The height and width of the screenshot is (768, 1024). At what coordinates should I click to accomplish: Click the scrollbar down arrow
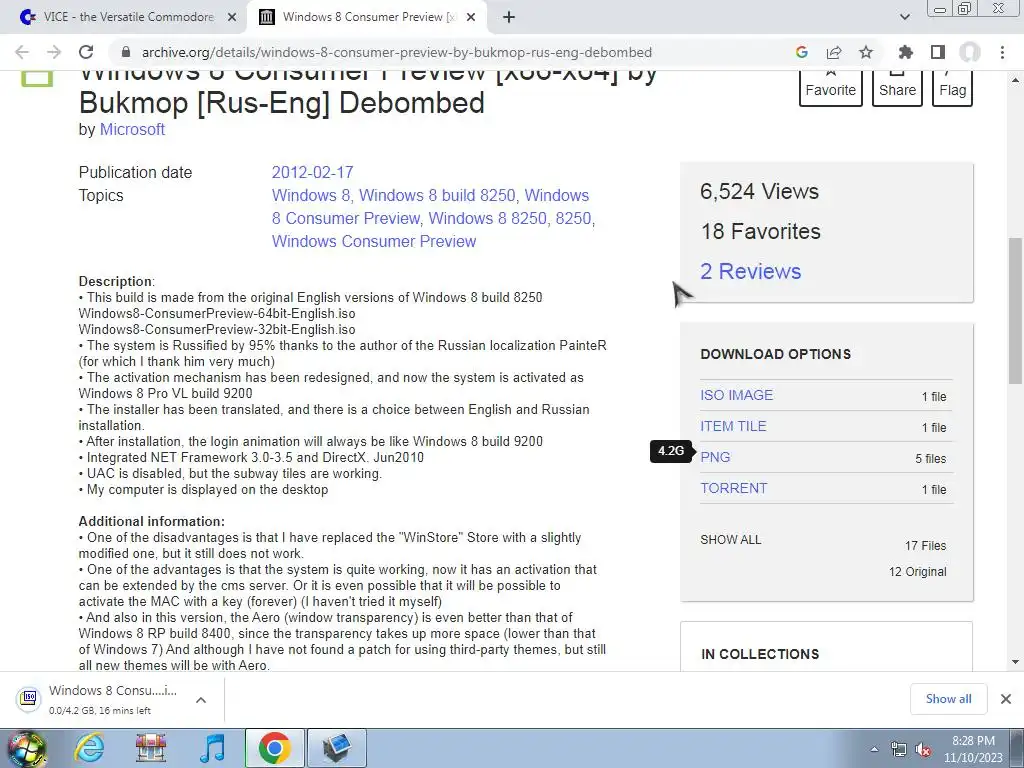click(1015, 662)
